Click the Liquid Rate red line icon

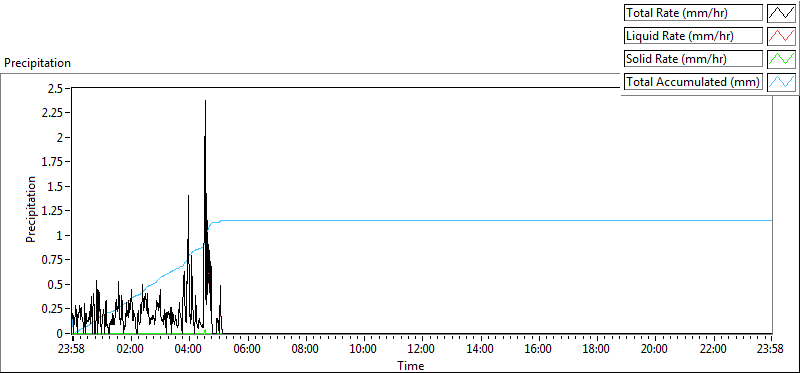[x=782, y=36]
